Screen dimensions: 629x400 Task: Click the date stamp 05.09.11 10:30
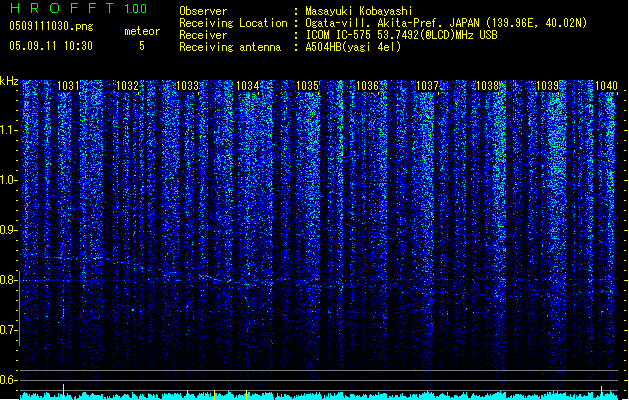pos(51,46)
